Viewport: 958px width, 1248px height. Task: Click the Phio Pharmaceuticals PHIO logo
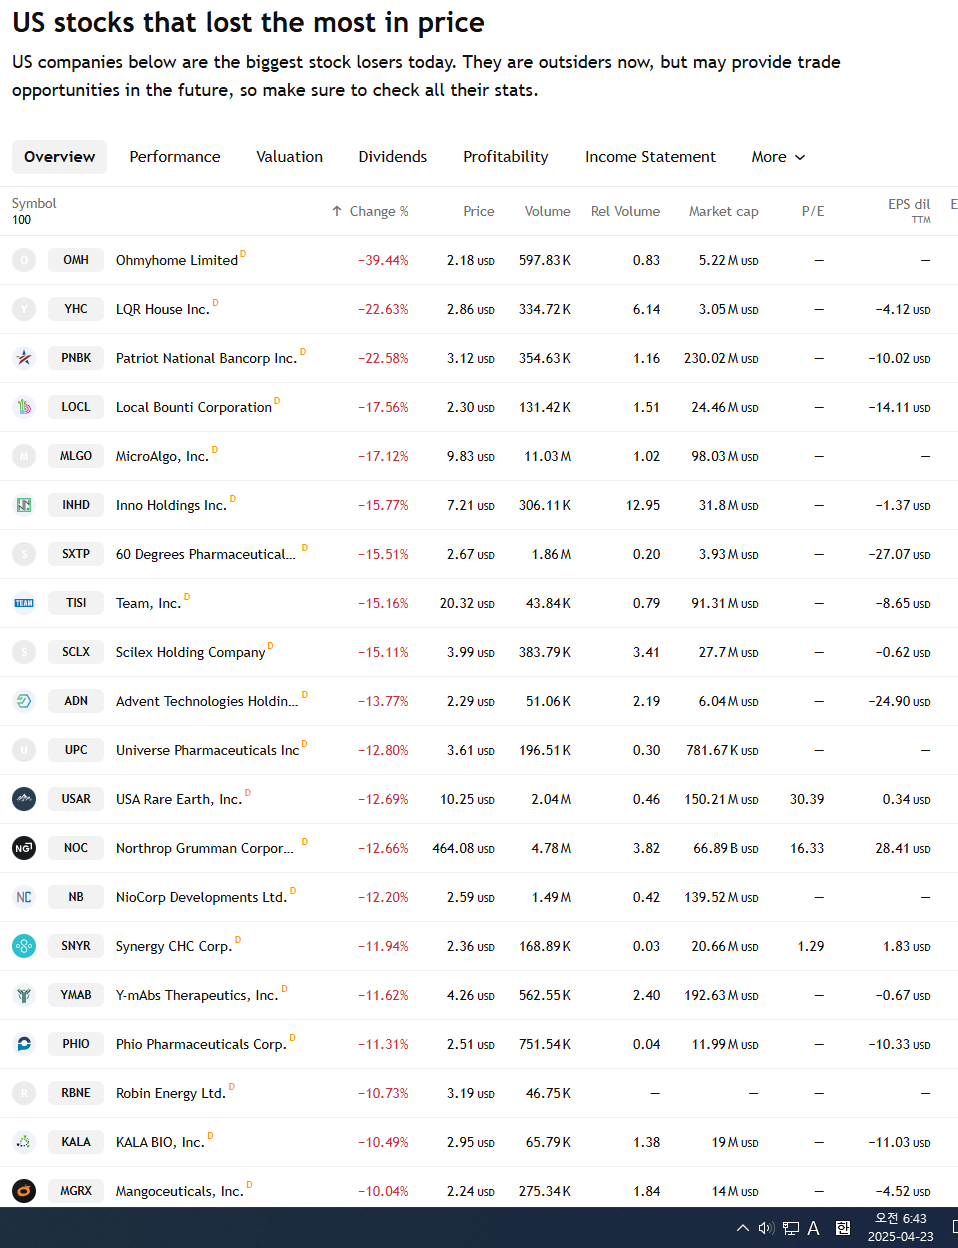point(24,1044)
